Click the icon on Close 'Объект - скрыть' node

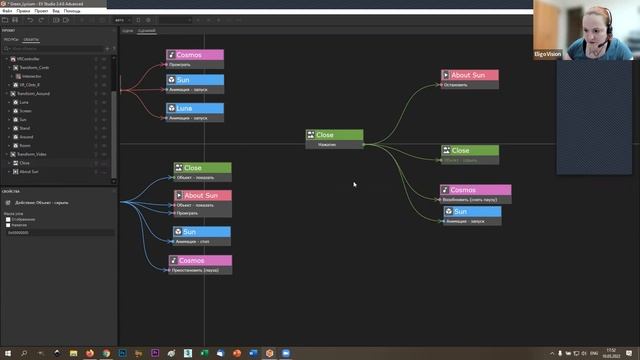(x=447, y=150)
